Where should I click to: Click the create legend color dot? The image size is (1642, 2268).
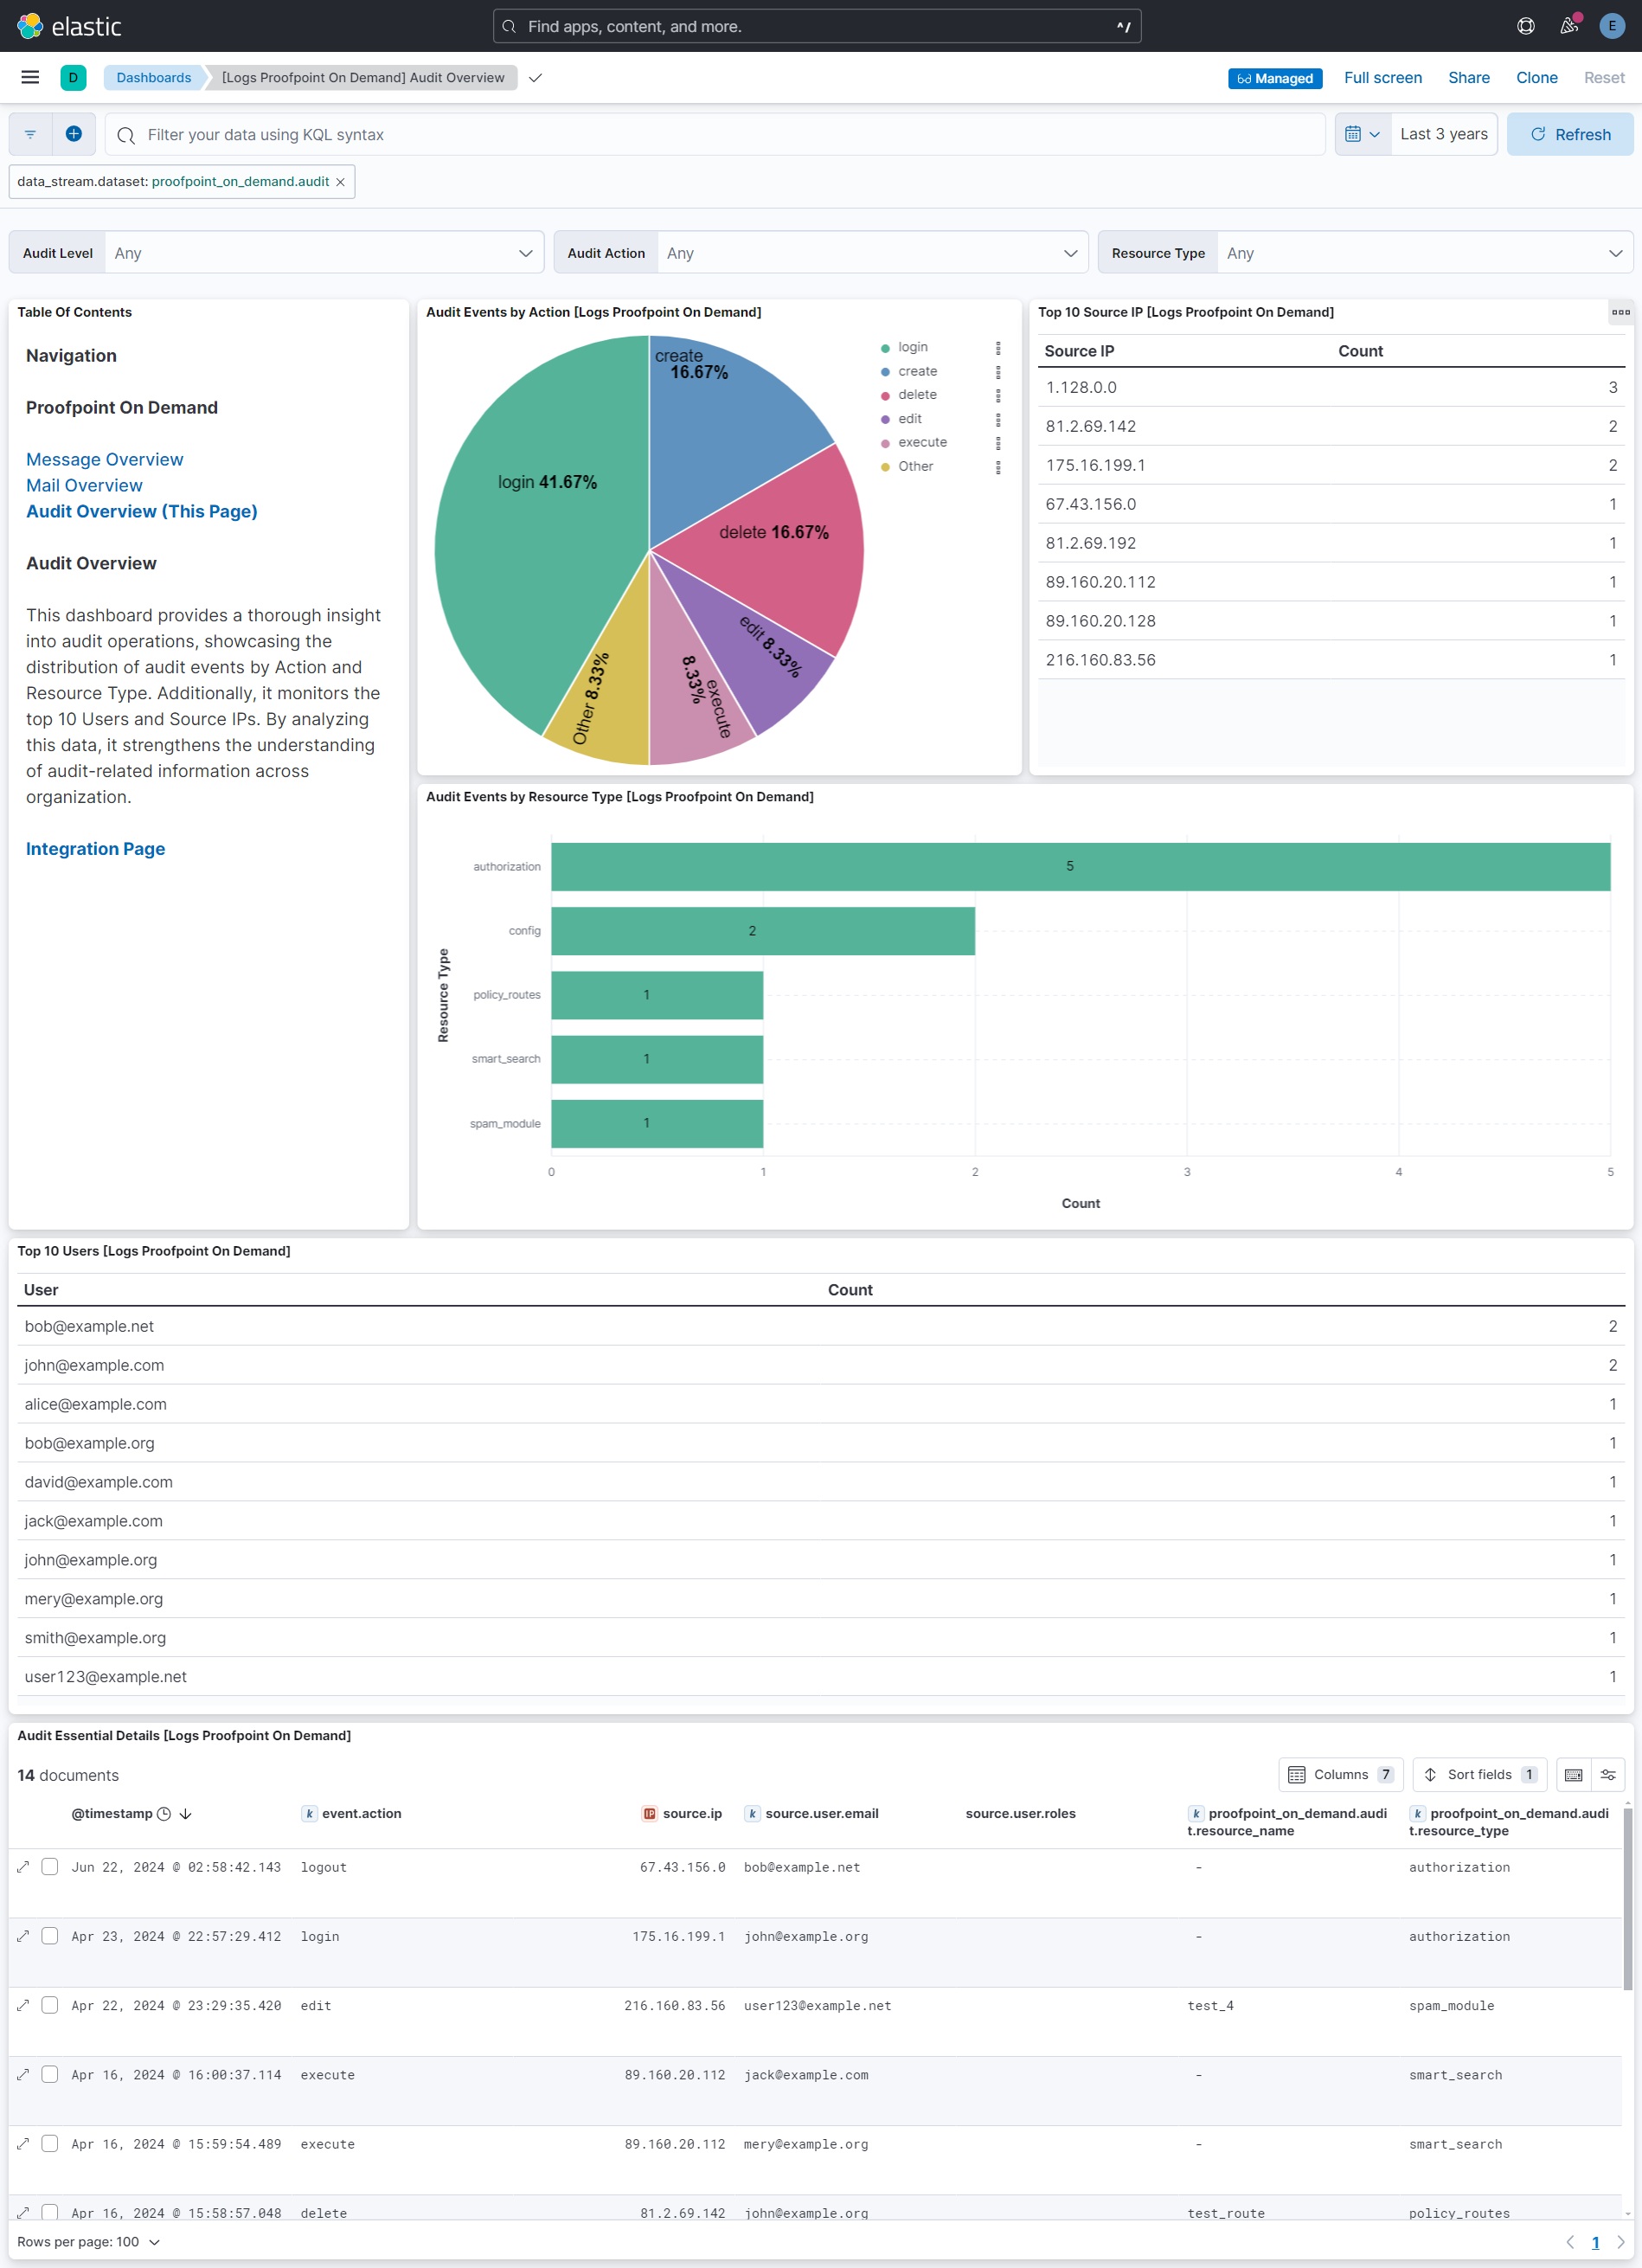pos(885,372)
